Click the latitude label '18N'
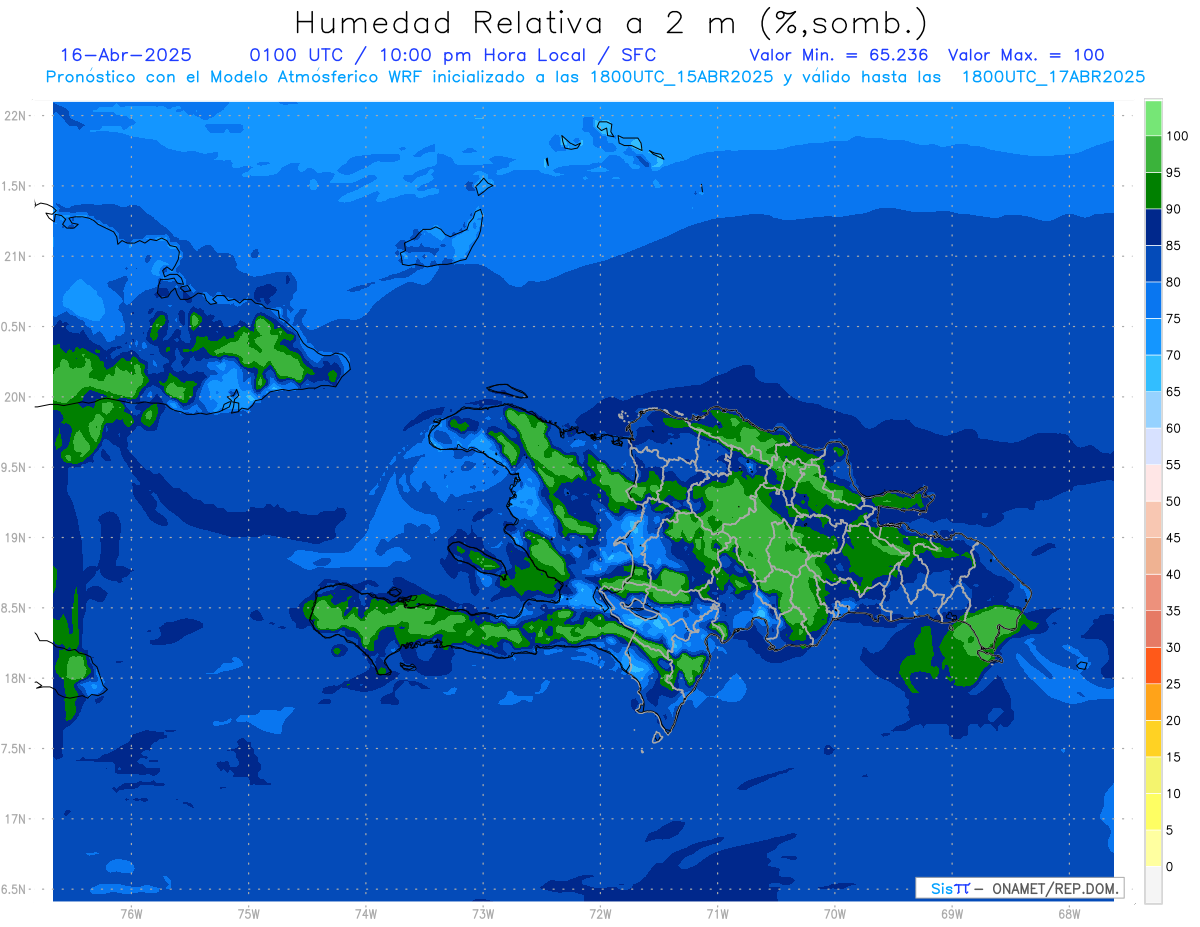 click(17, 678)
